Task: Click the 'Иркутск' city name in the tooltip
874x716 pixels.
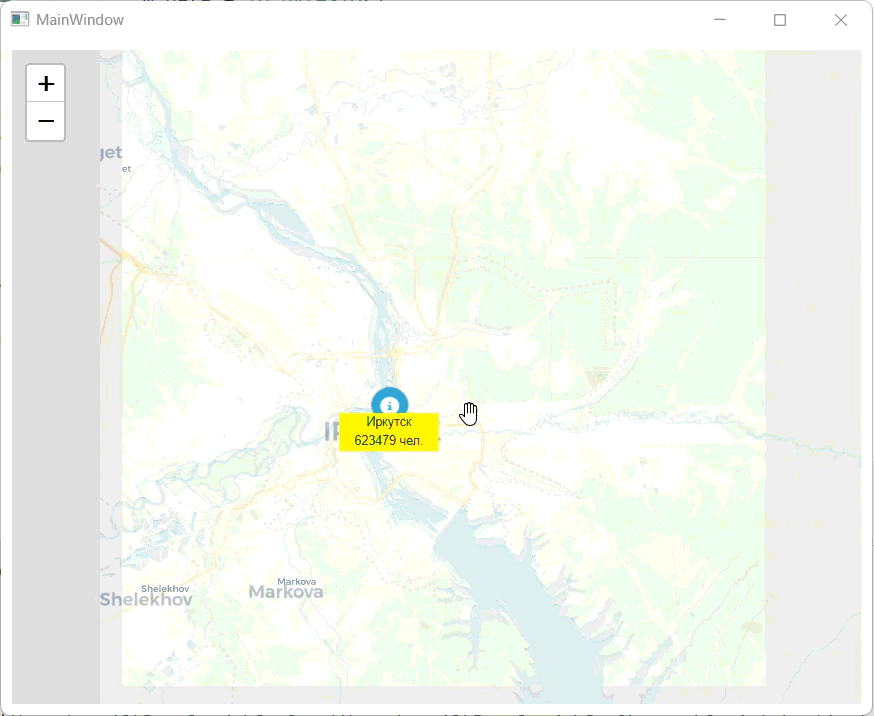Action: click(388, 422)
